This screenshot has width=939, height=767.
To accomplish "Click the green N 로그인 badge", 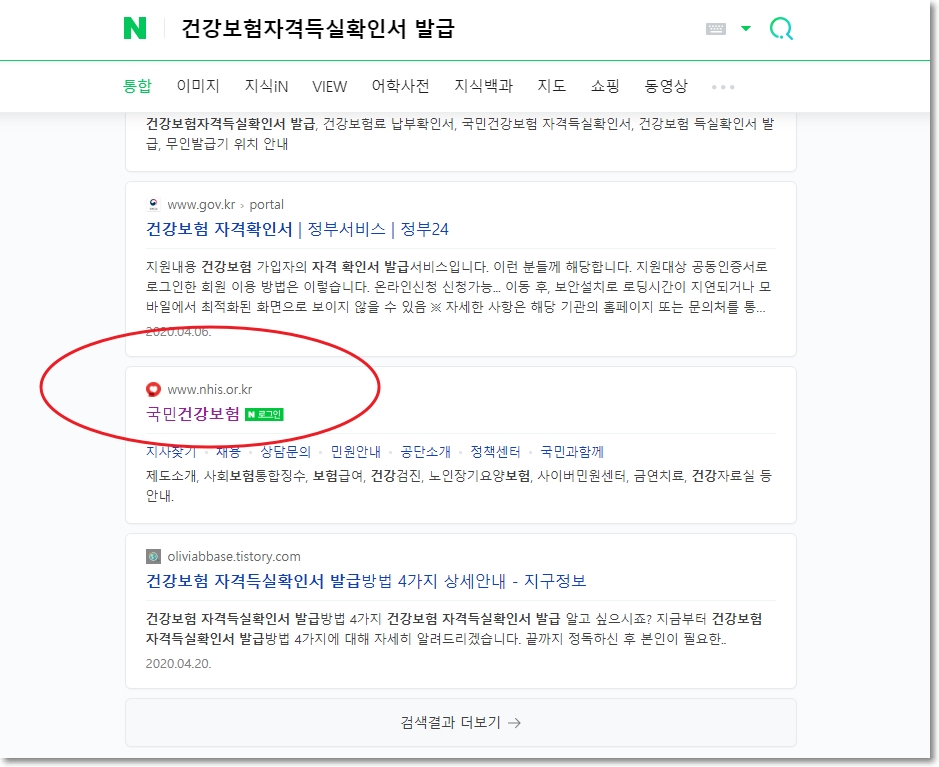I will click(x=264, y=414).
